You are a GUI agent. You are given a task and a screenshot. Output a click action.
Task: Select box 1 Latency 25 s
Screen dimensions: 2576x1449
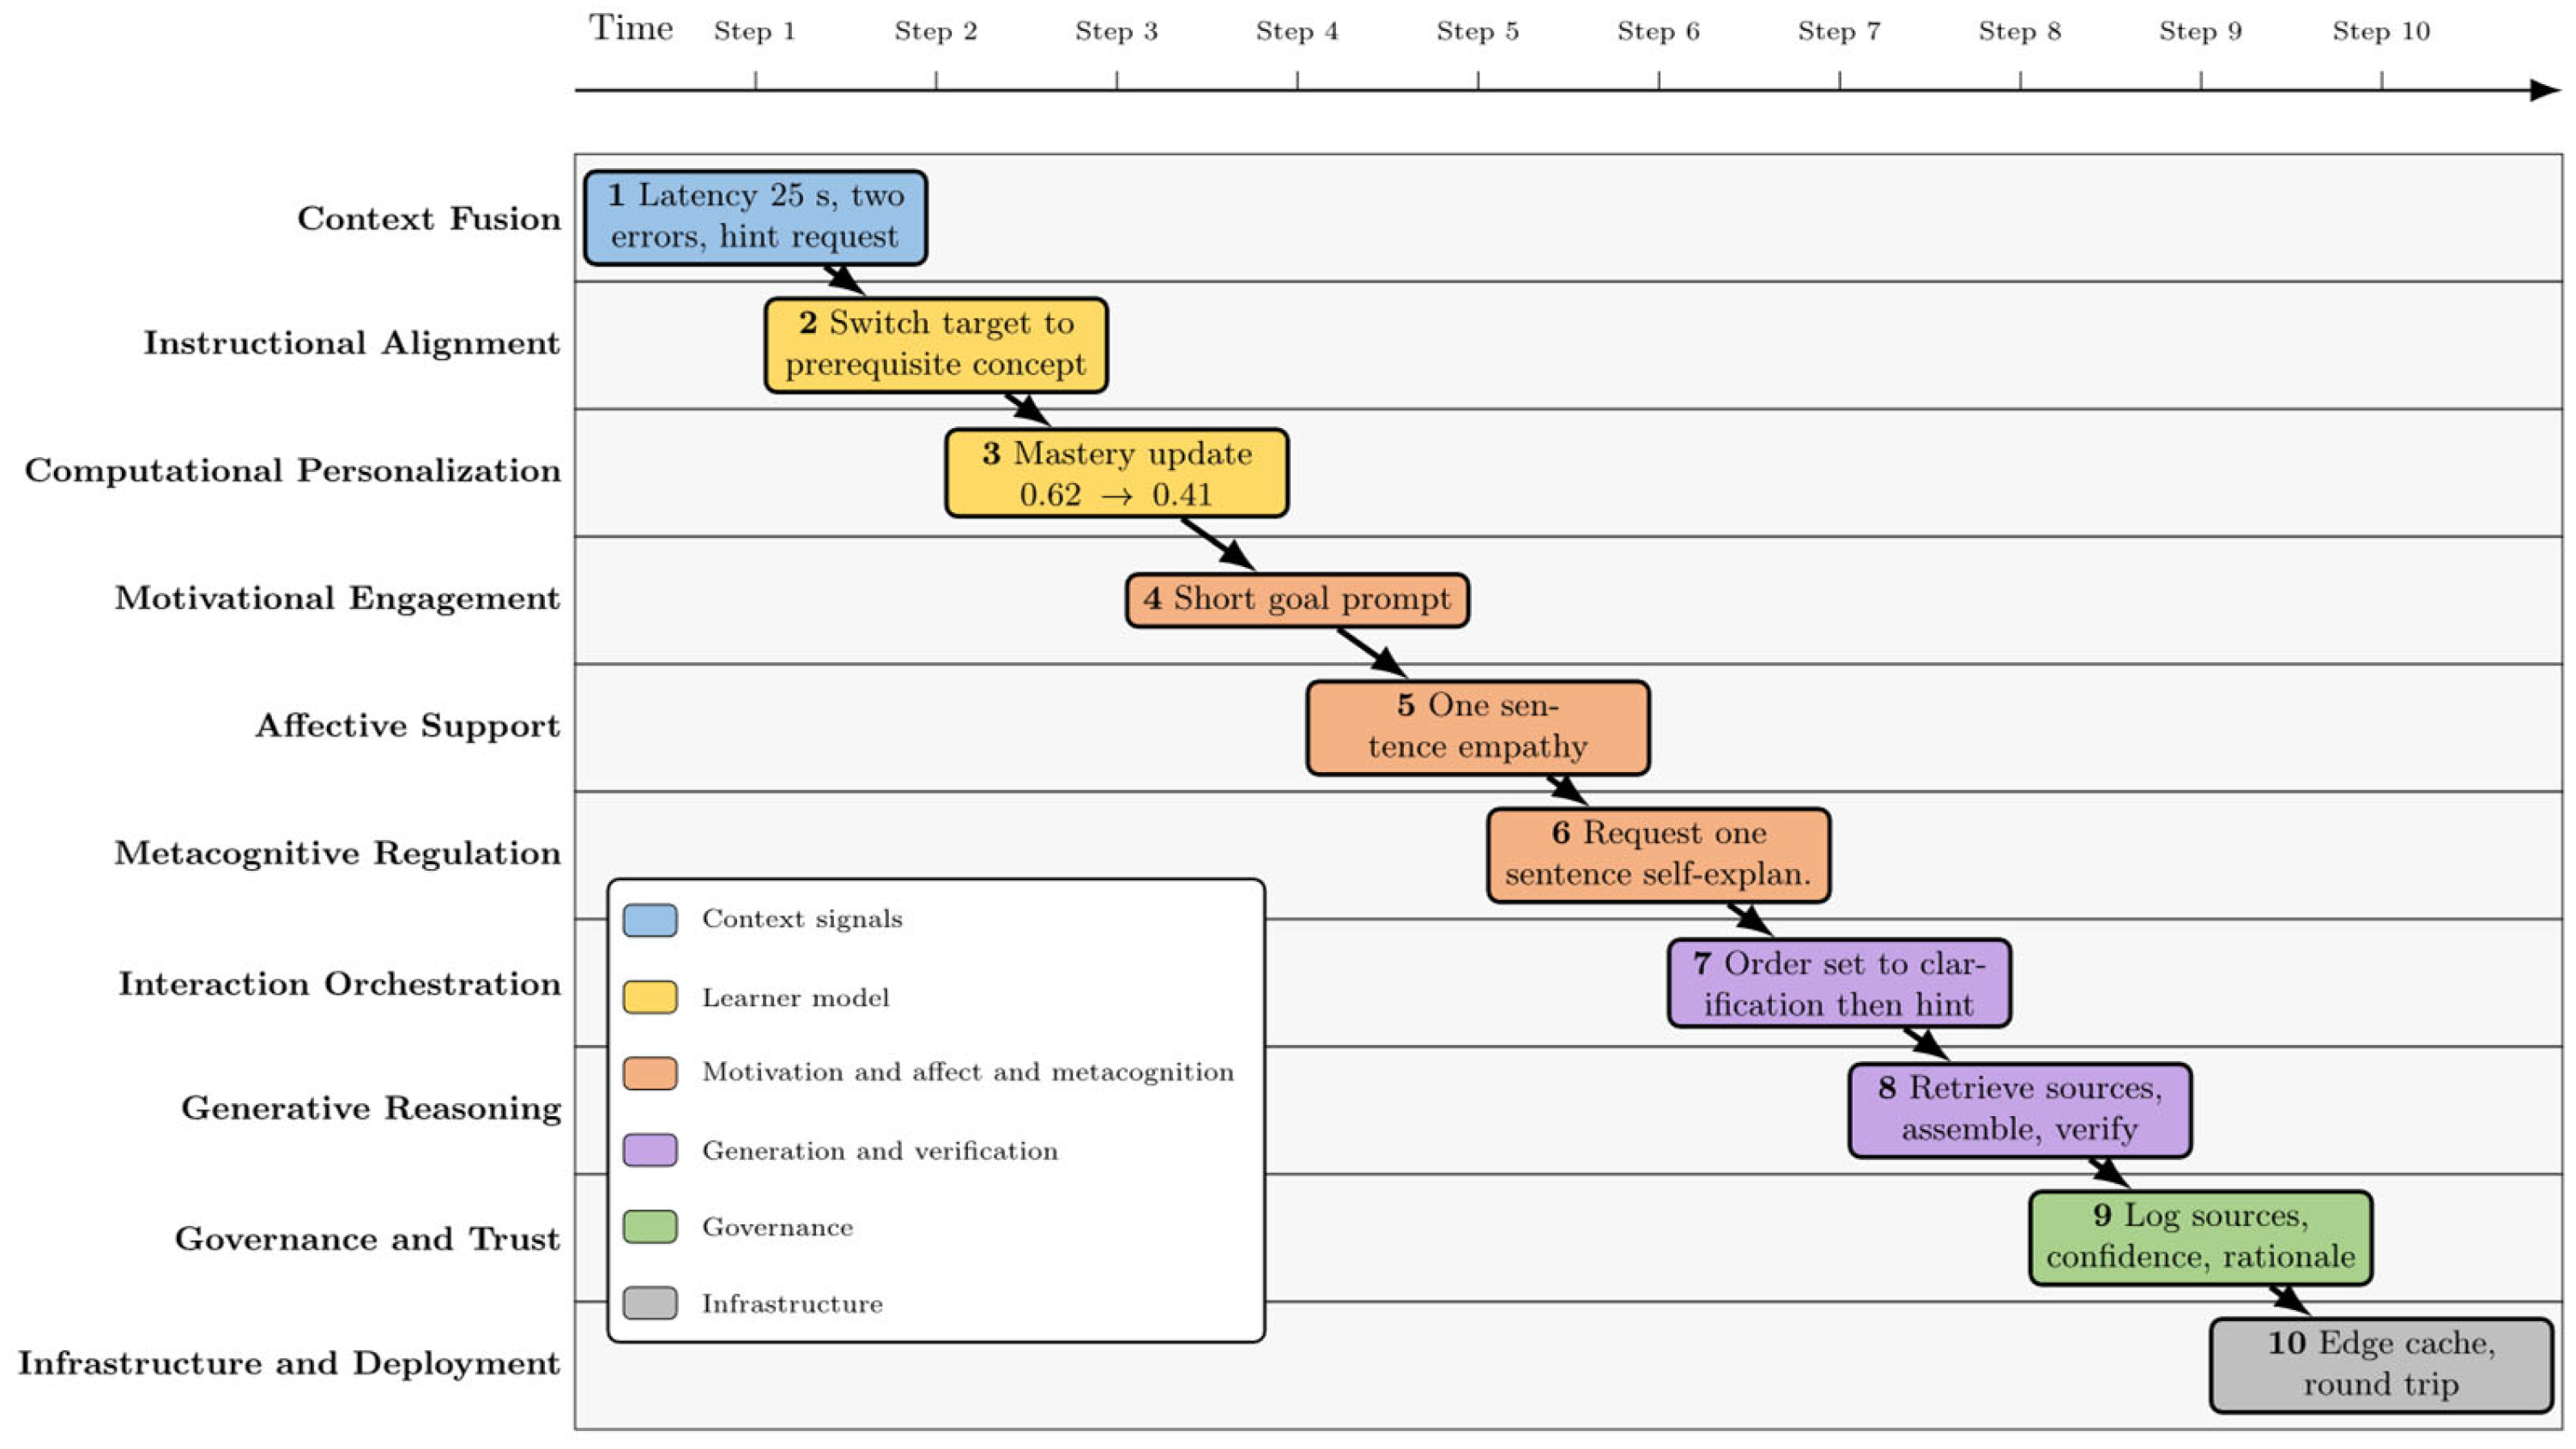(x=755, y=217)
